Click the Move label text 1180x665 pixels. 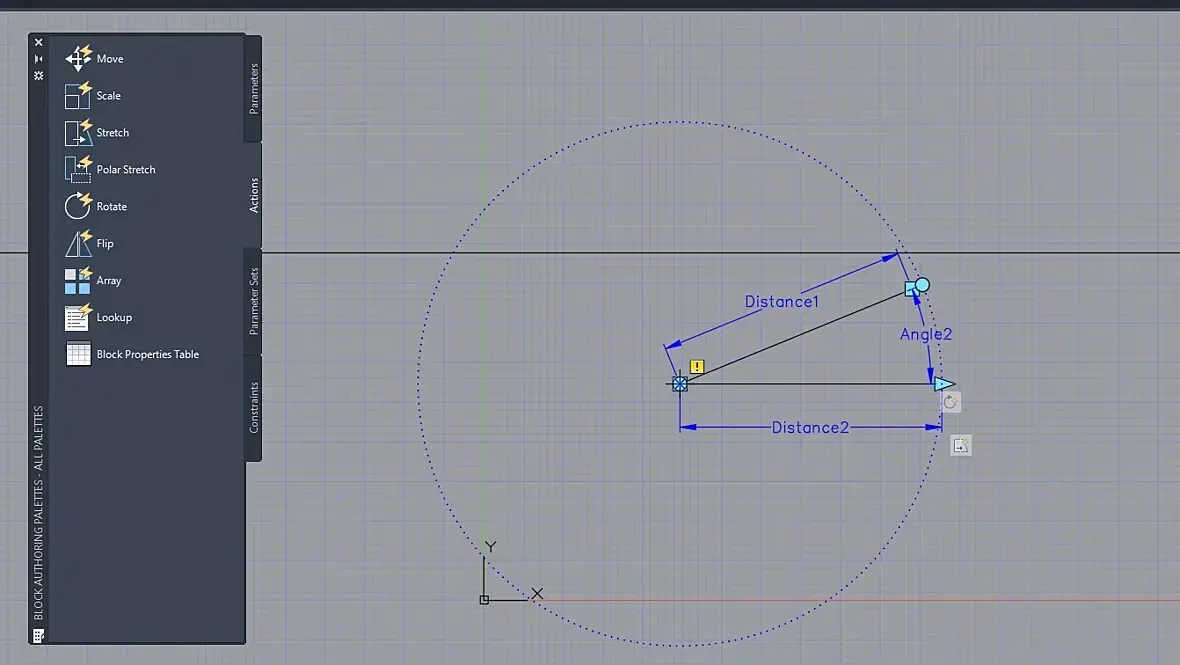[x=110, y=59]
